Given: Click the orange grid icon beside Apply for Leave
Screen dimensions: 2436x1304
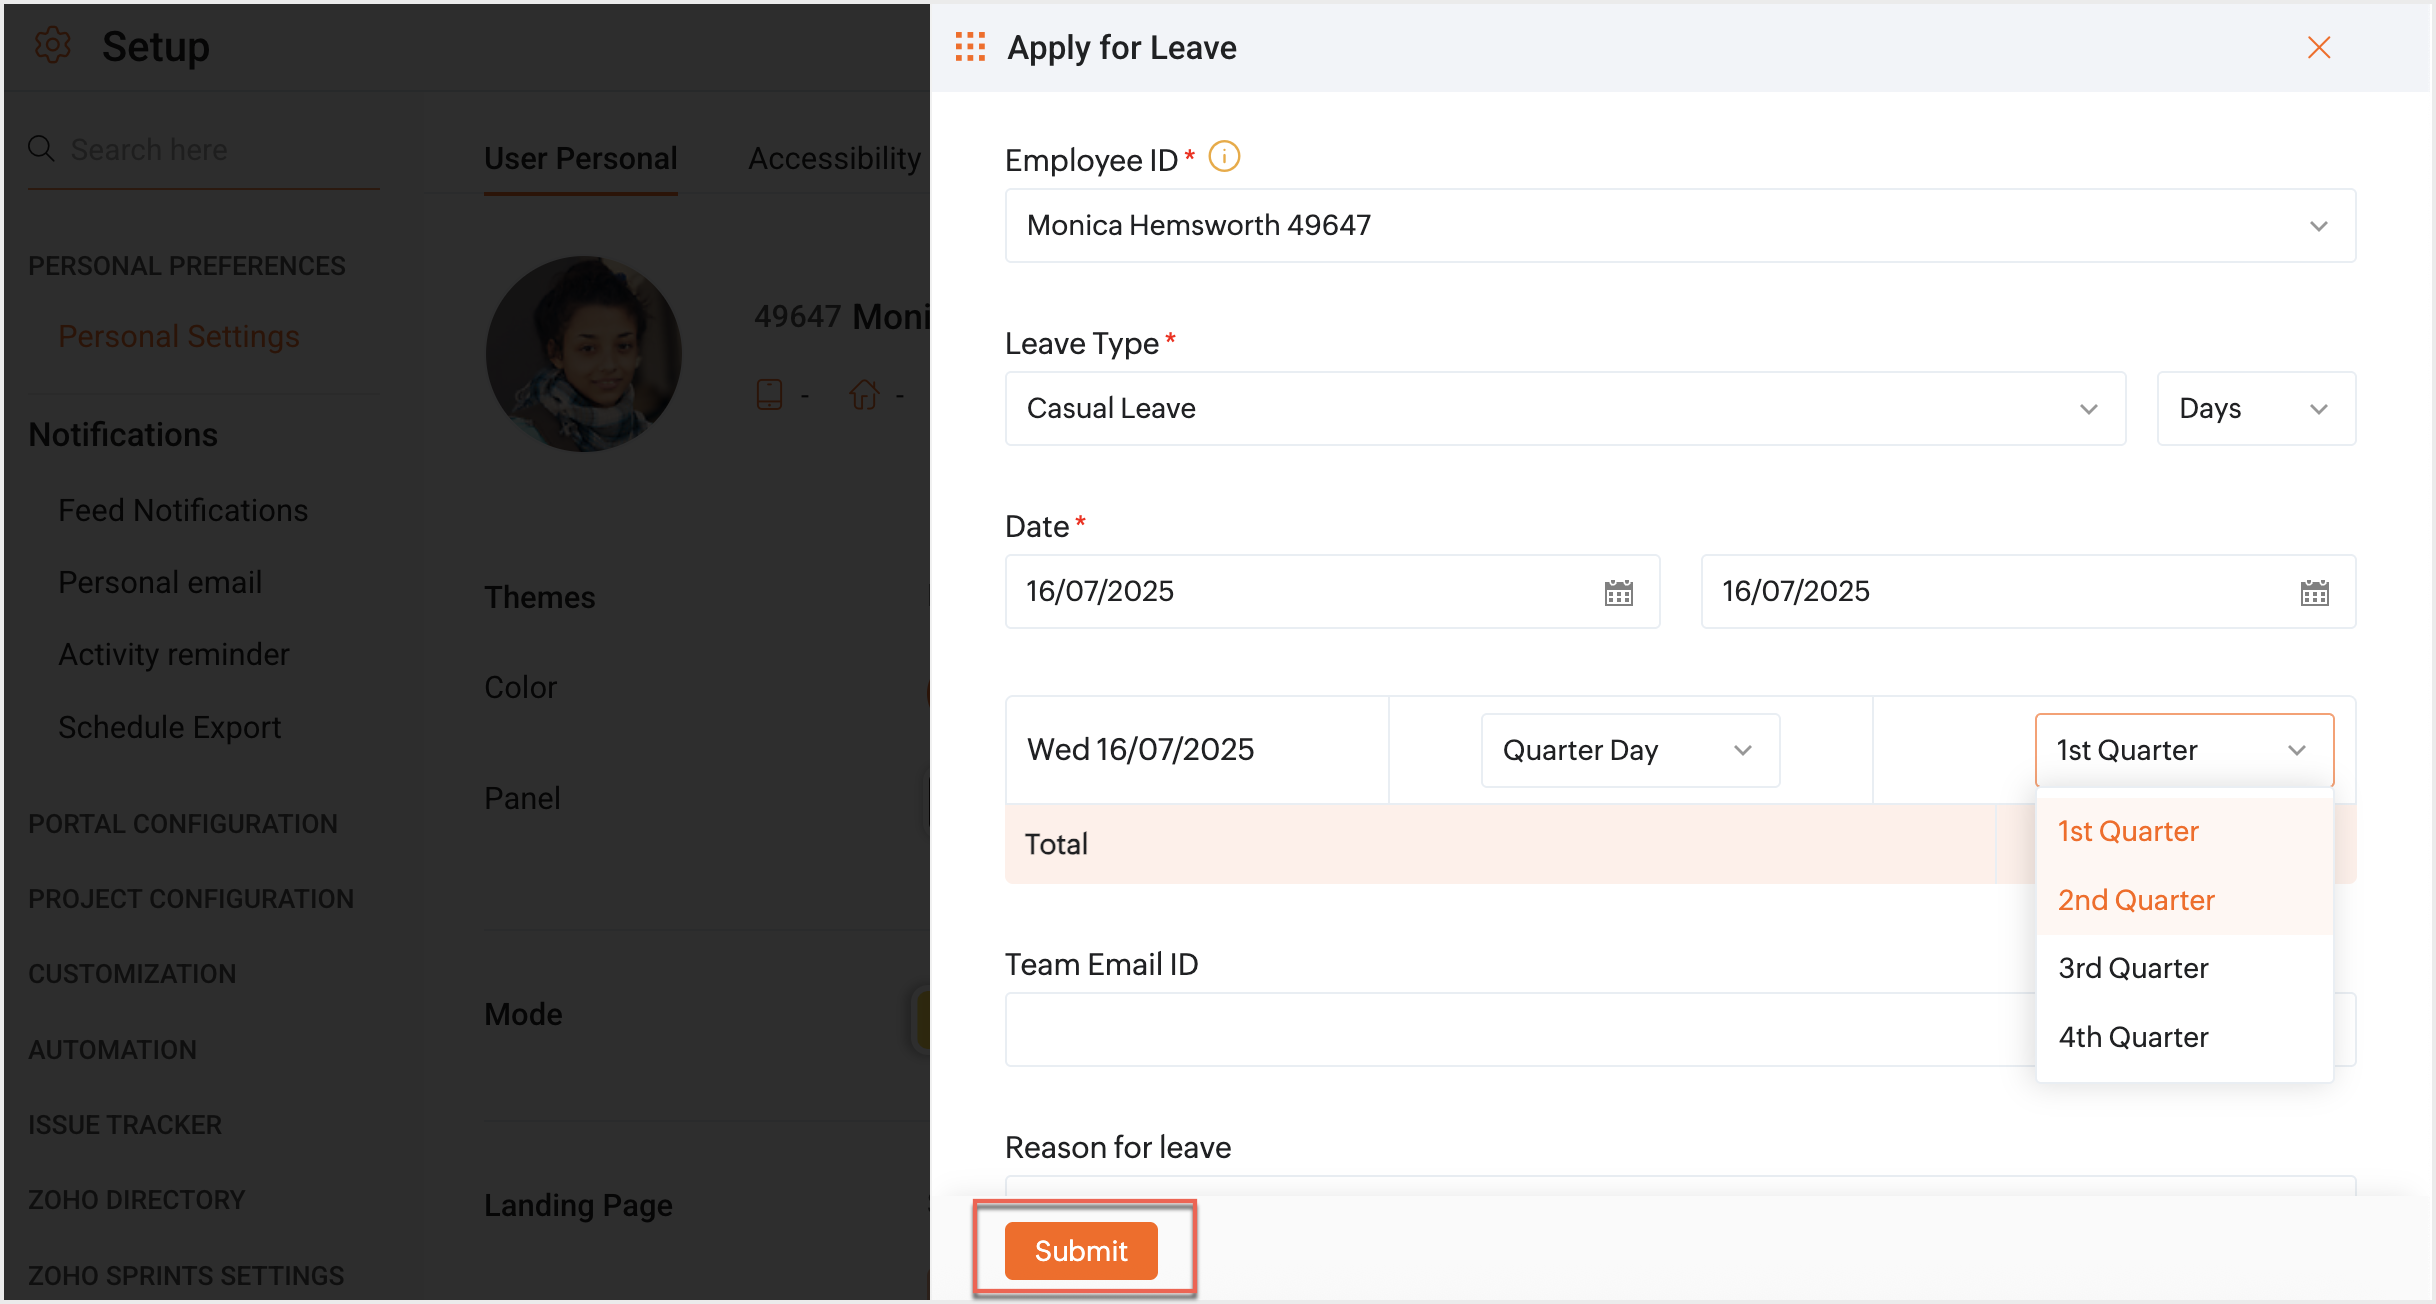Looking at the screenshot, I should click(x=970, y=47).
